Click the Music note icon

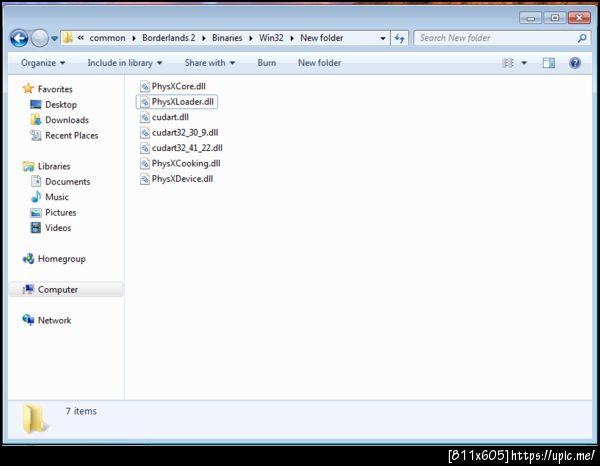[x=36, y=197]
